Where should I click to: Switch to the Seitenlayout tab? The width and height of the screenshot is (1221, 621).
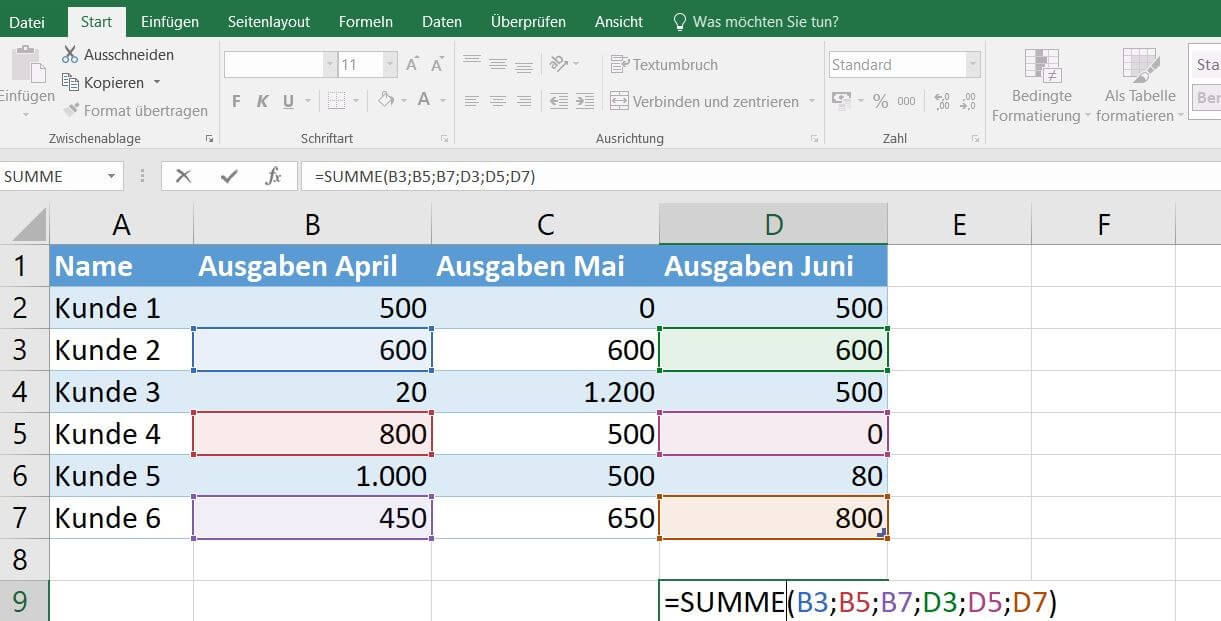coord(269,21)
